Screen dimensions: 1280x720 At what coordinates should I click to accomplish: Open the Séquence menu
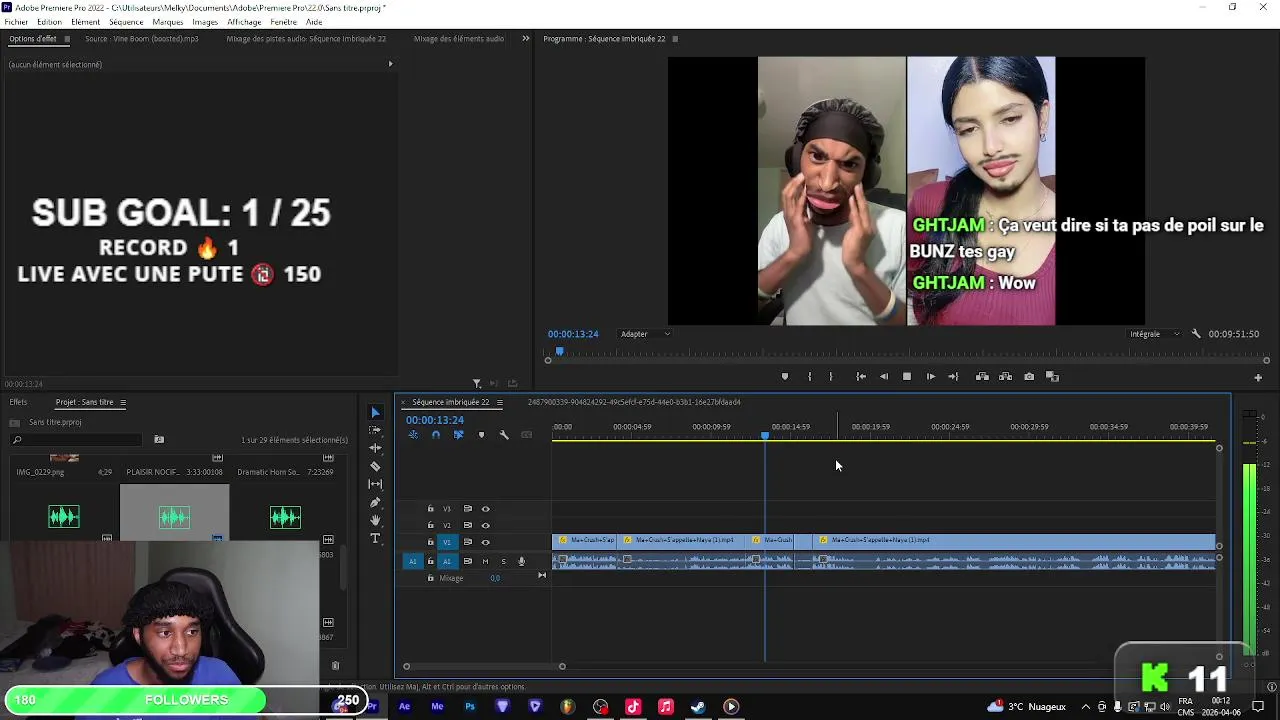point(126,22)
